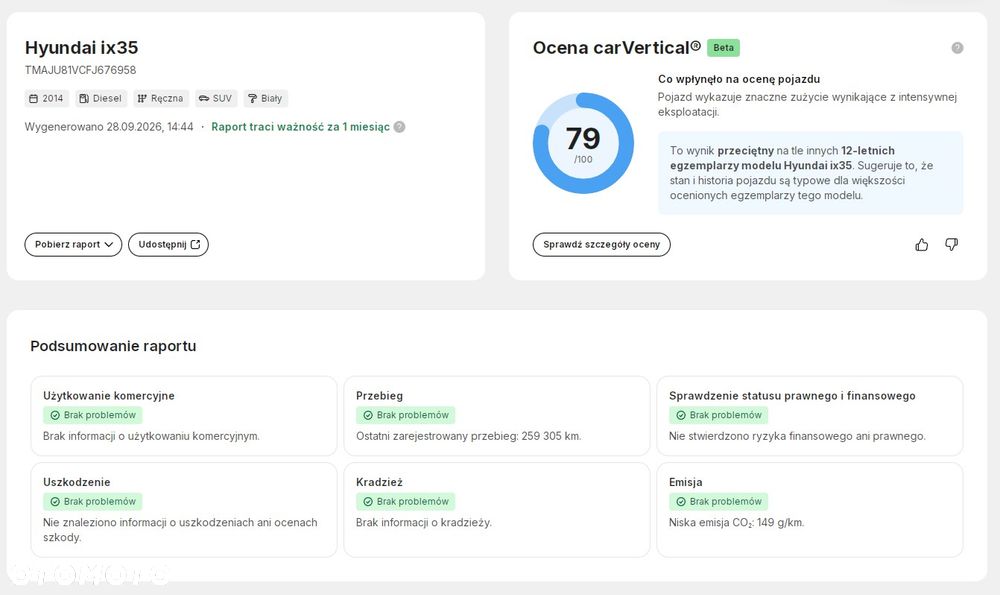The width and height of the screenshot is (1000, 595).
Task: Click the SUV body type tag
Action: coord(216,98)
